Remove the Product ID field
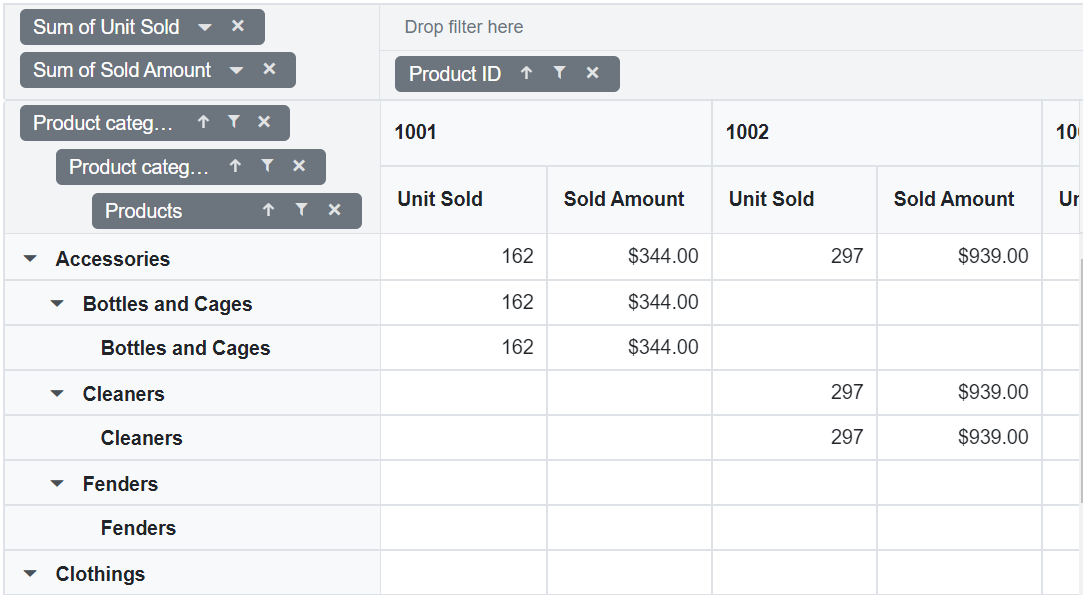This screenshot has width=1083, height=595. pyautogui.click(x=592, y=73)
